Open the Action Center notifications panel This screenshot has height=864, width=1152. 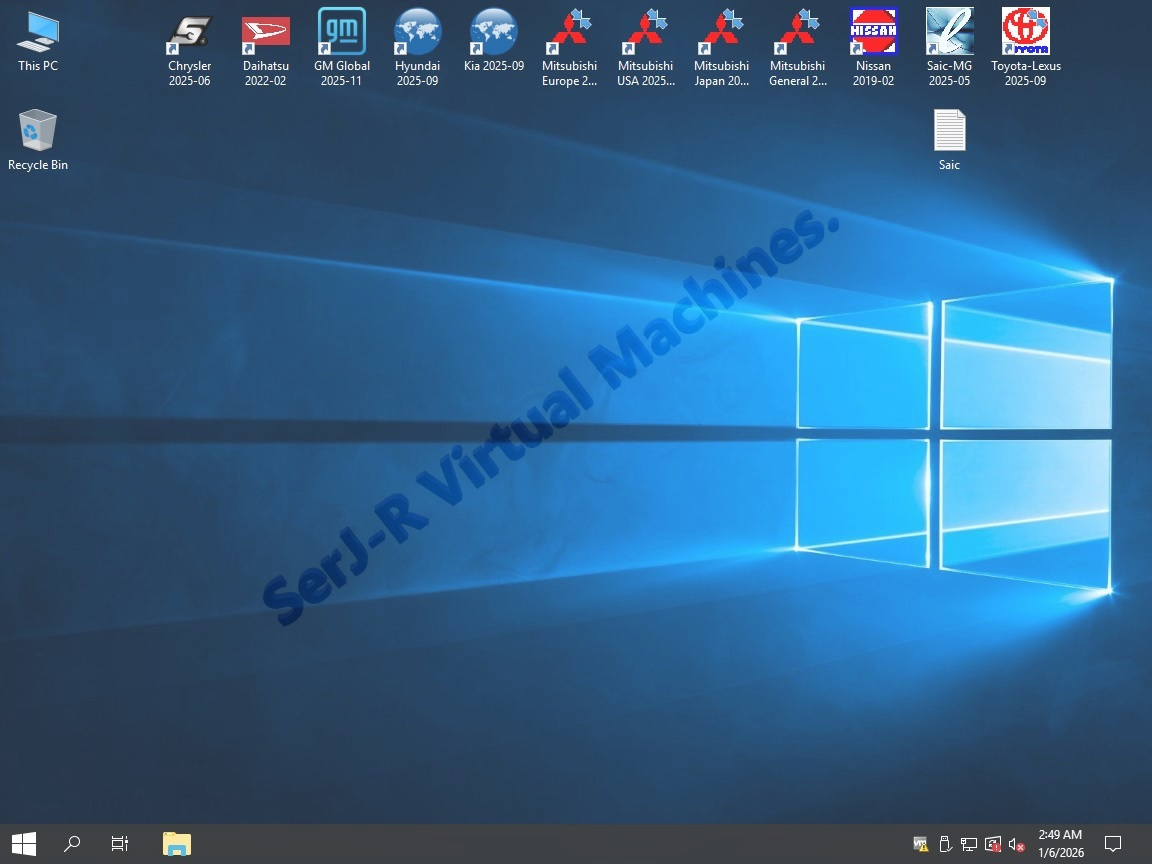coord(1112,844)
